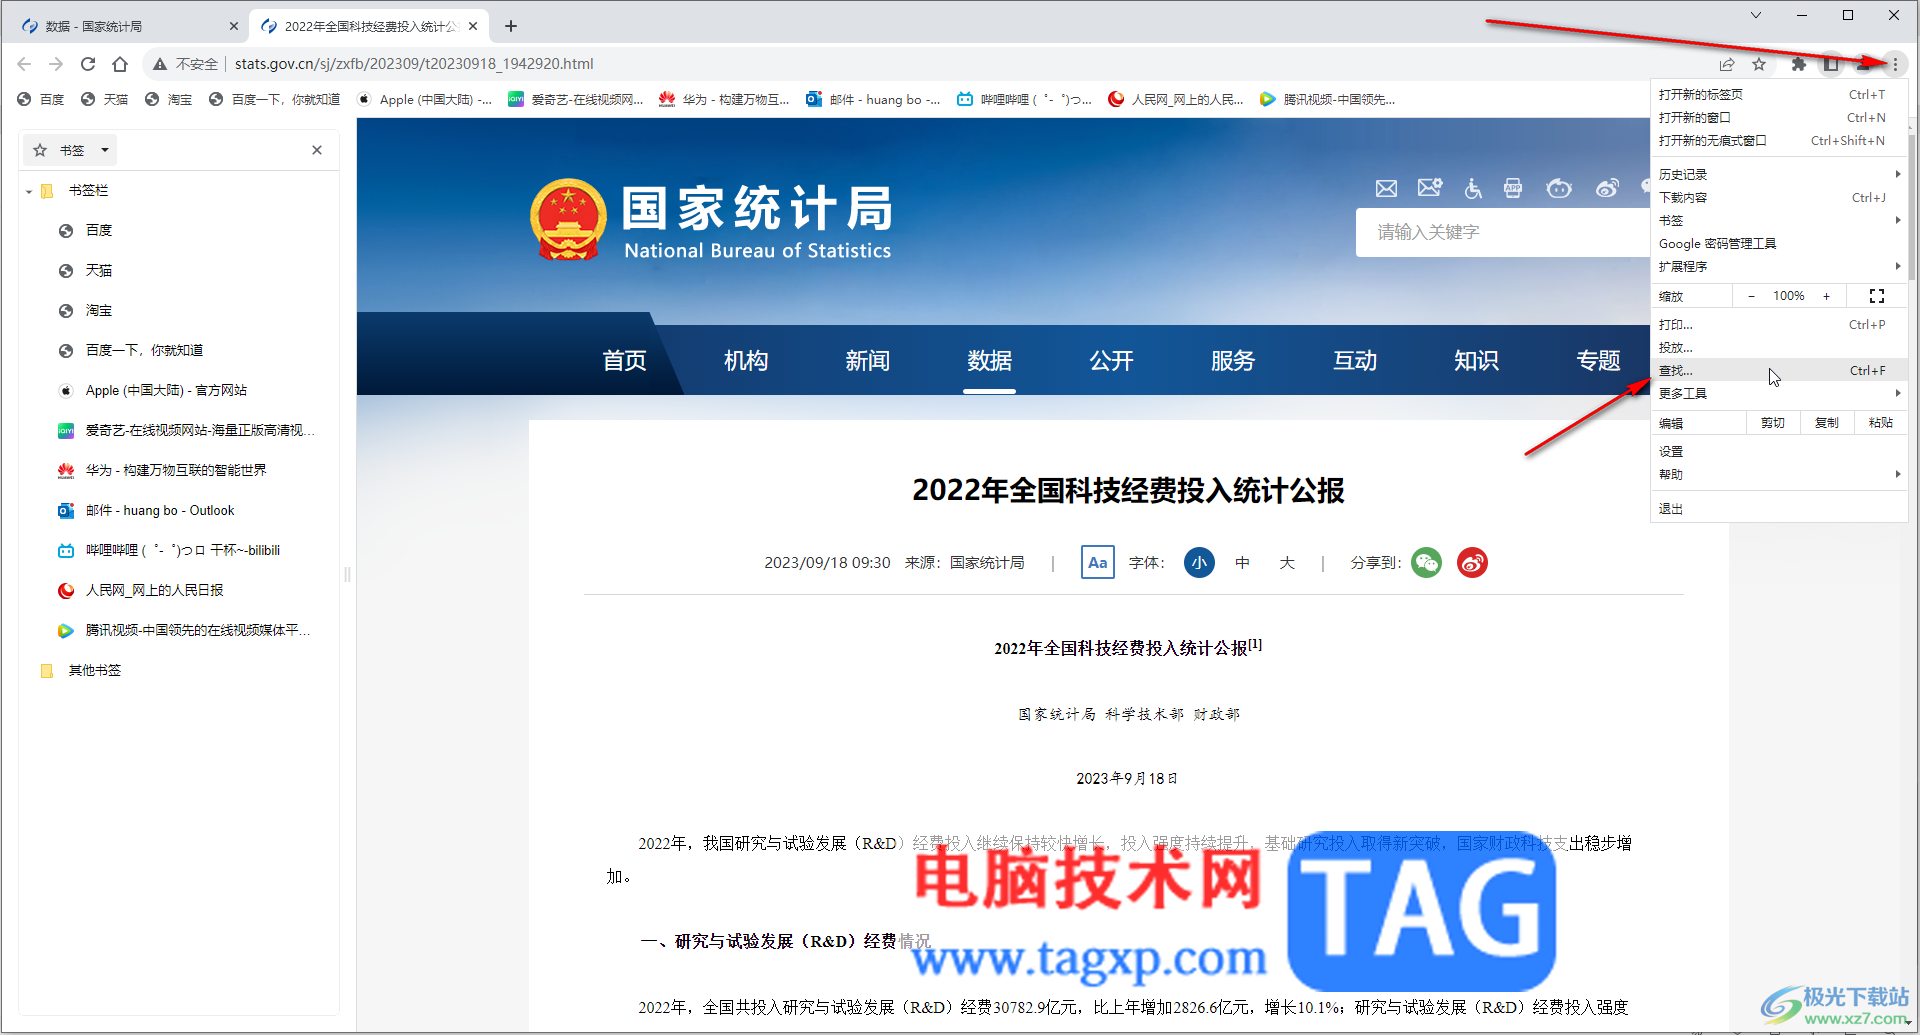Close the 2022年全国科技经费 tab

(x=473, y=26)
